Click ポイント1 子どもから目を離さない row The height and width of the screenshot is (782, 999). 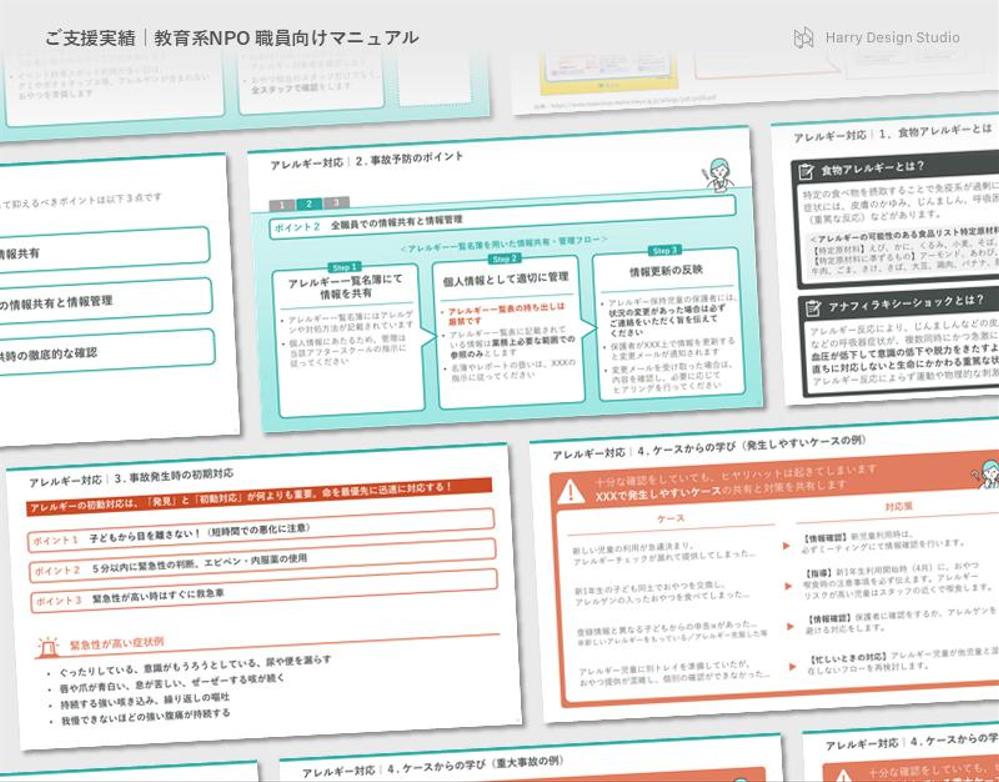[x=261, y=530]
